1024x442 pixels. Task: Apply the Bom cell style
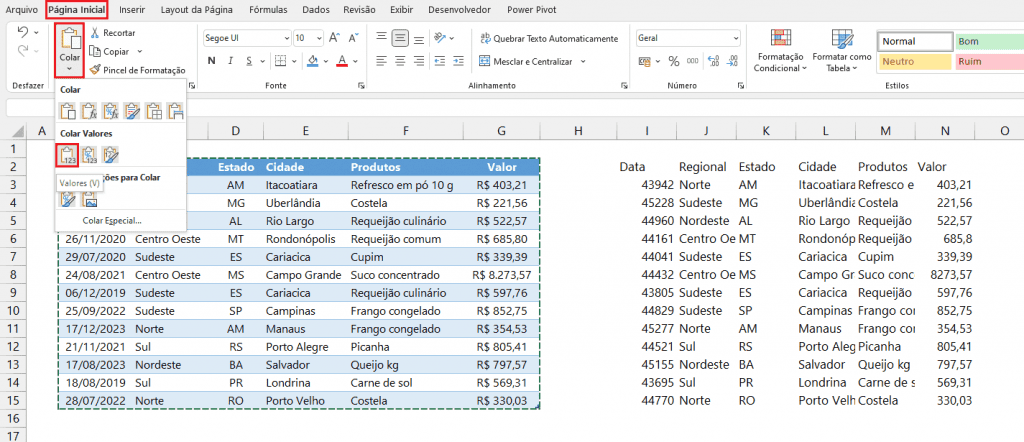(x=989, y=41)
